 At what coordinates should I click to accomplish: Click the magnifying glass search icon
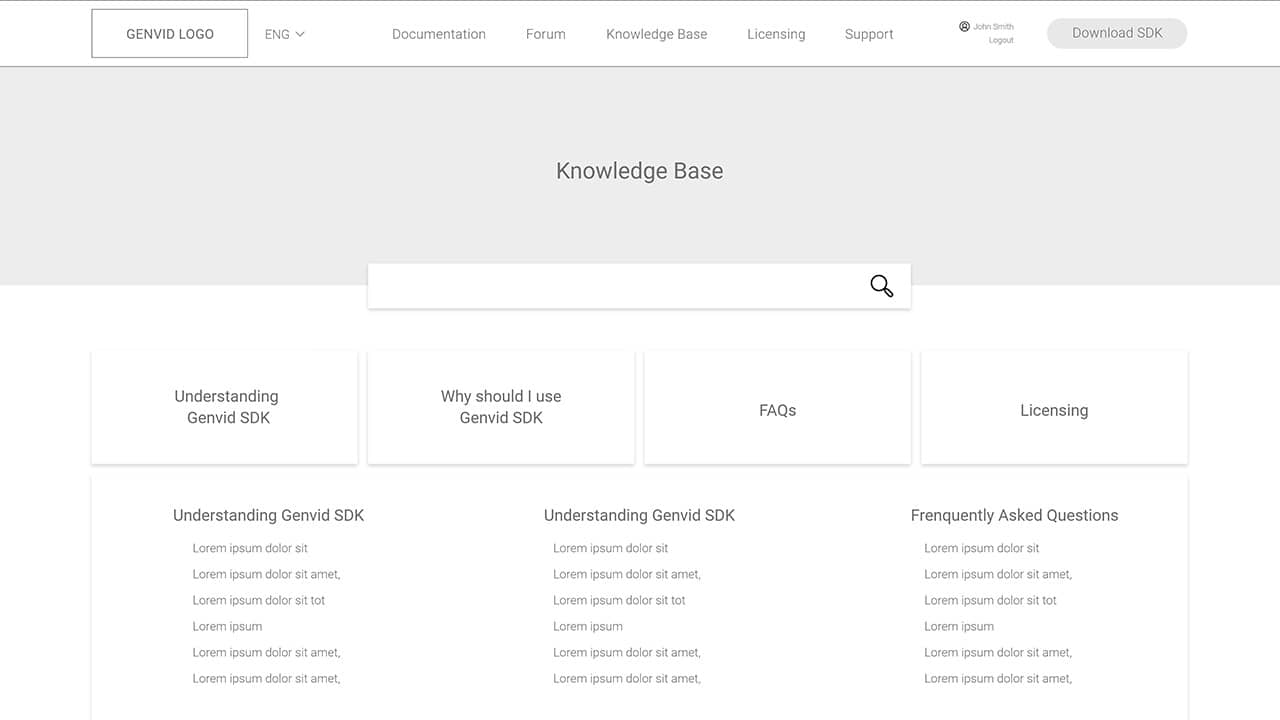pos(881,286)
